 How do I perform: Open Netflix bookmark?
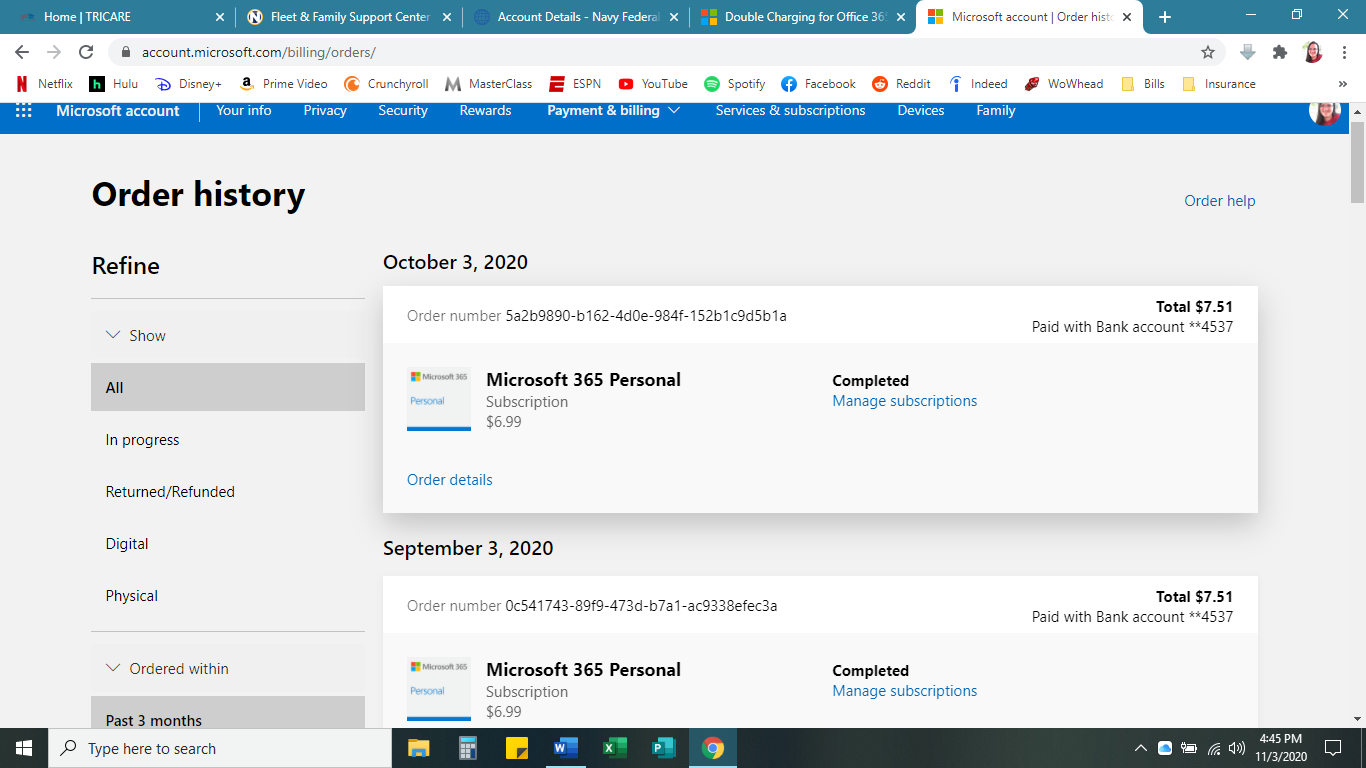(x=44, y=84)
